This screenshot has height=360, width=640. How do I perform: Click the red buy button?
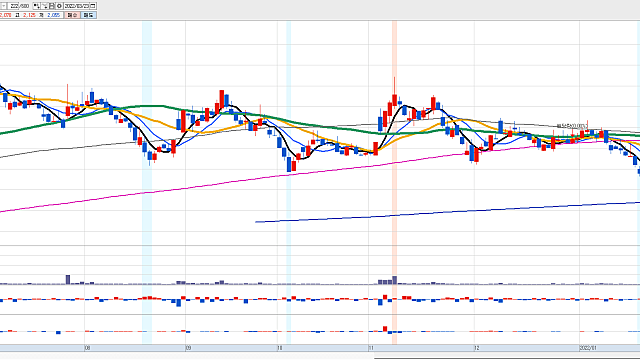[72, 15]
